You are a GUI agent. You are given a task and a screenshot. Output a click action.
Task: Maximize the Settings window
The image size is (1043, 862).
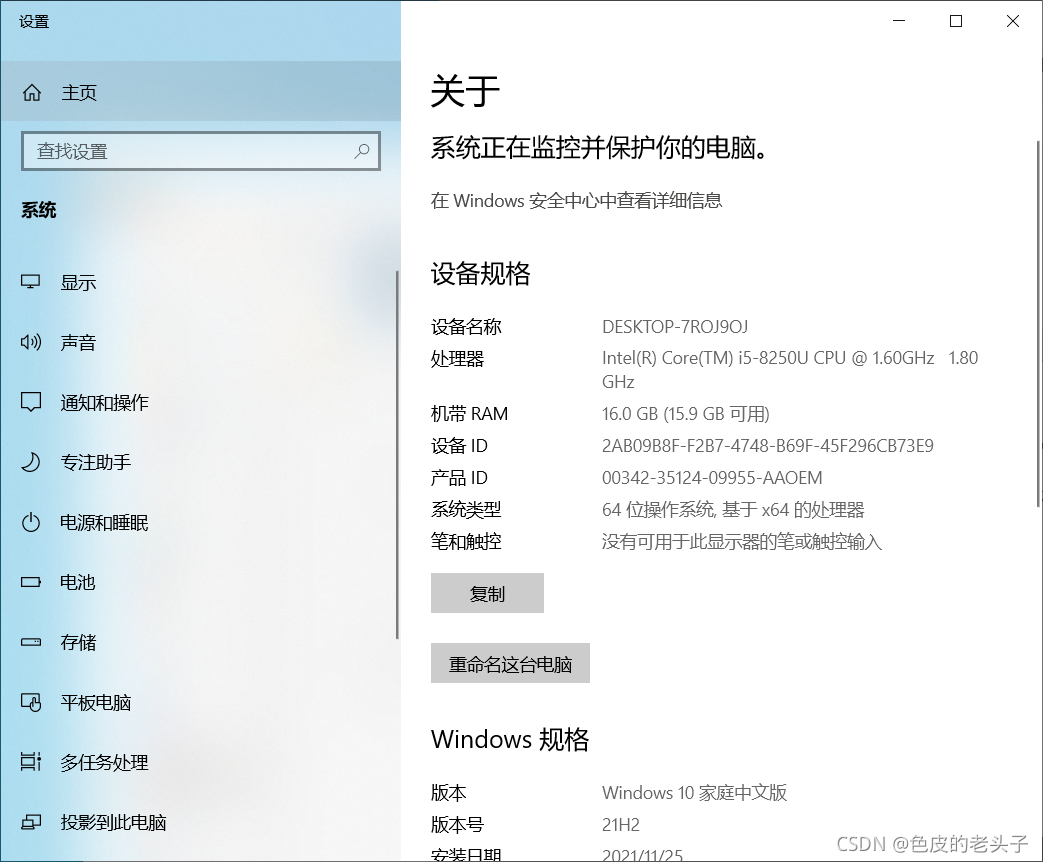pyautogui.click(x=956, y=21)
